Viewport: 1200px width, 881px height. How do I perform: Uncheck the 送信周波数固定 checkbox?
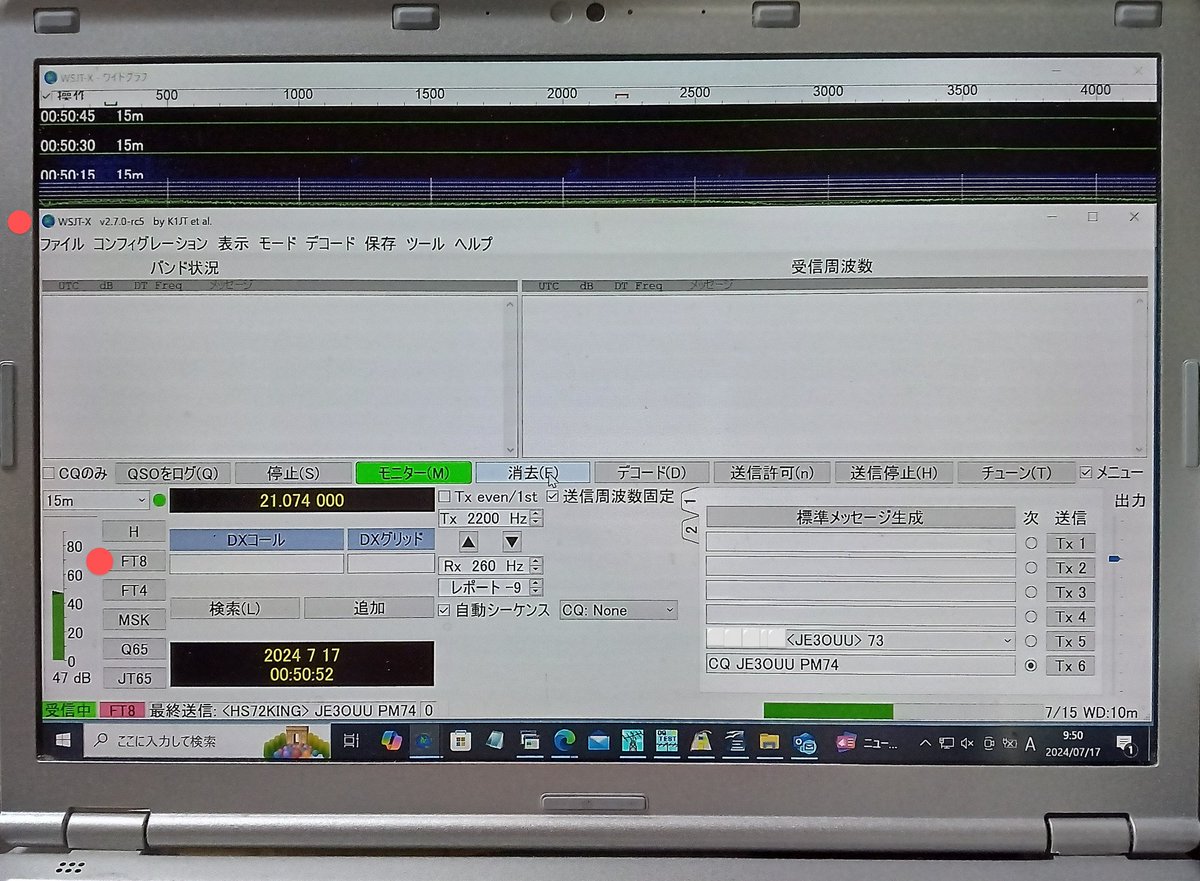(x=553, y=496)
